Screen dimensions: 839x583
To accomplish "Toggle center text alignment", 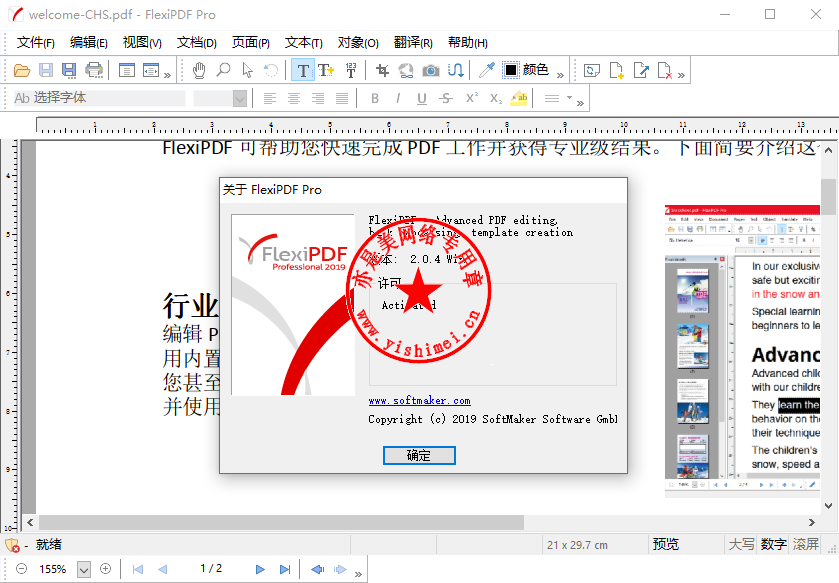I will [294, 98].
